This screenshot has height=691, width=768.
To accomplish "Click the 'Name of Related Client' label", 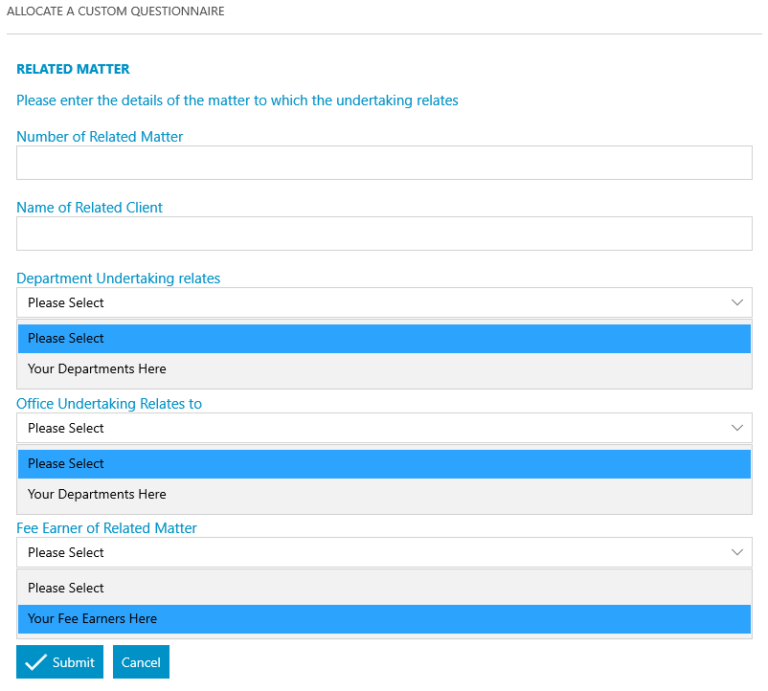I will [x=89, y=208].
